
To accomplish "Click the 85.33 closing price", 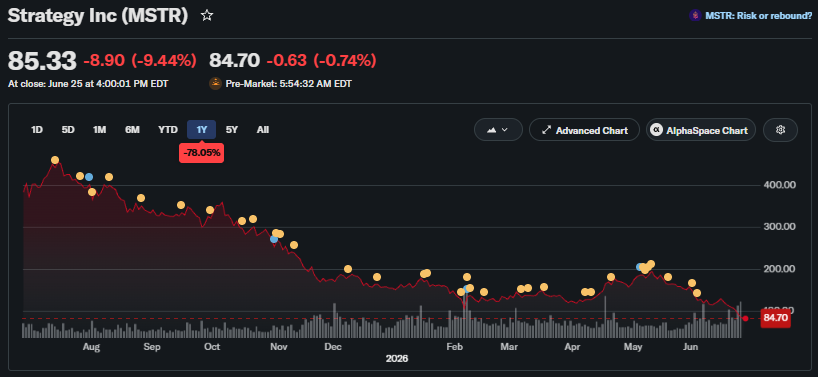I will tap(42, 60).
